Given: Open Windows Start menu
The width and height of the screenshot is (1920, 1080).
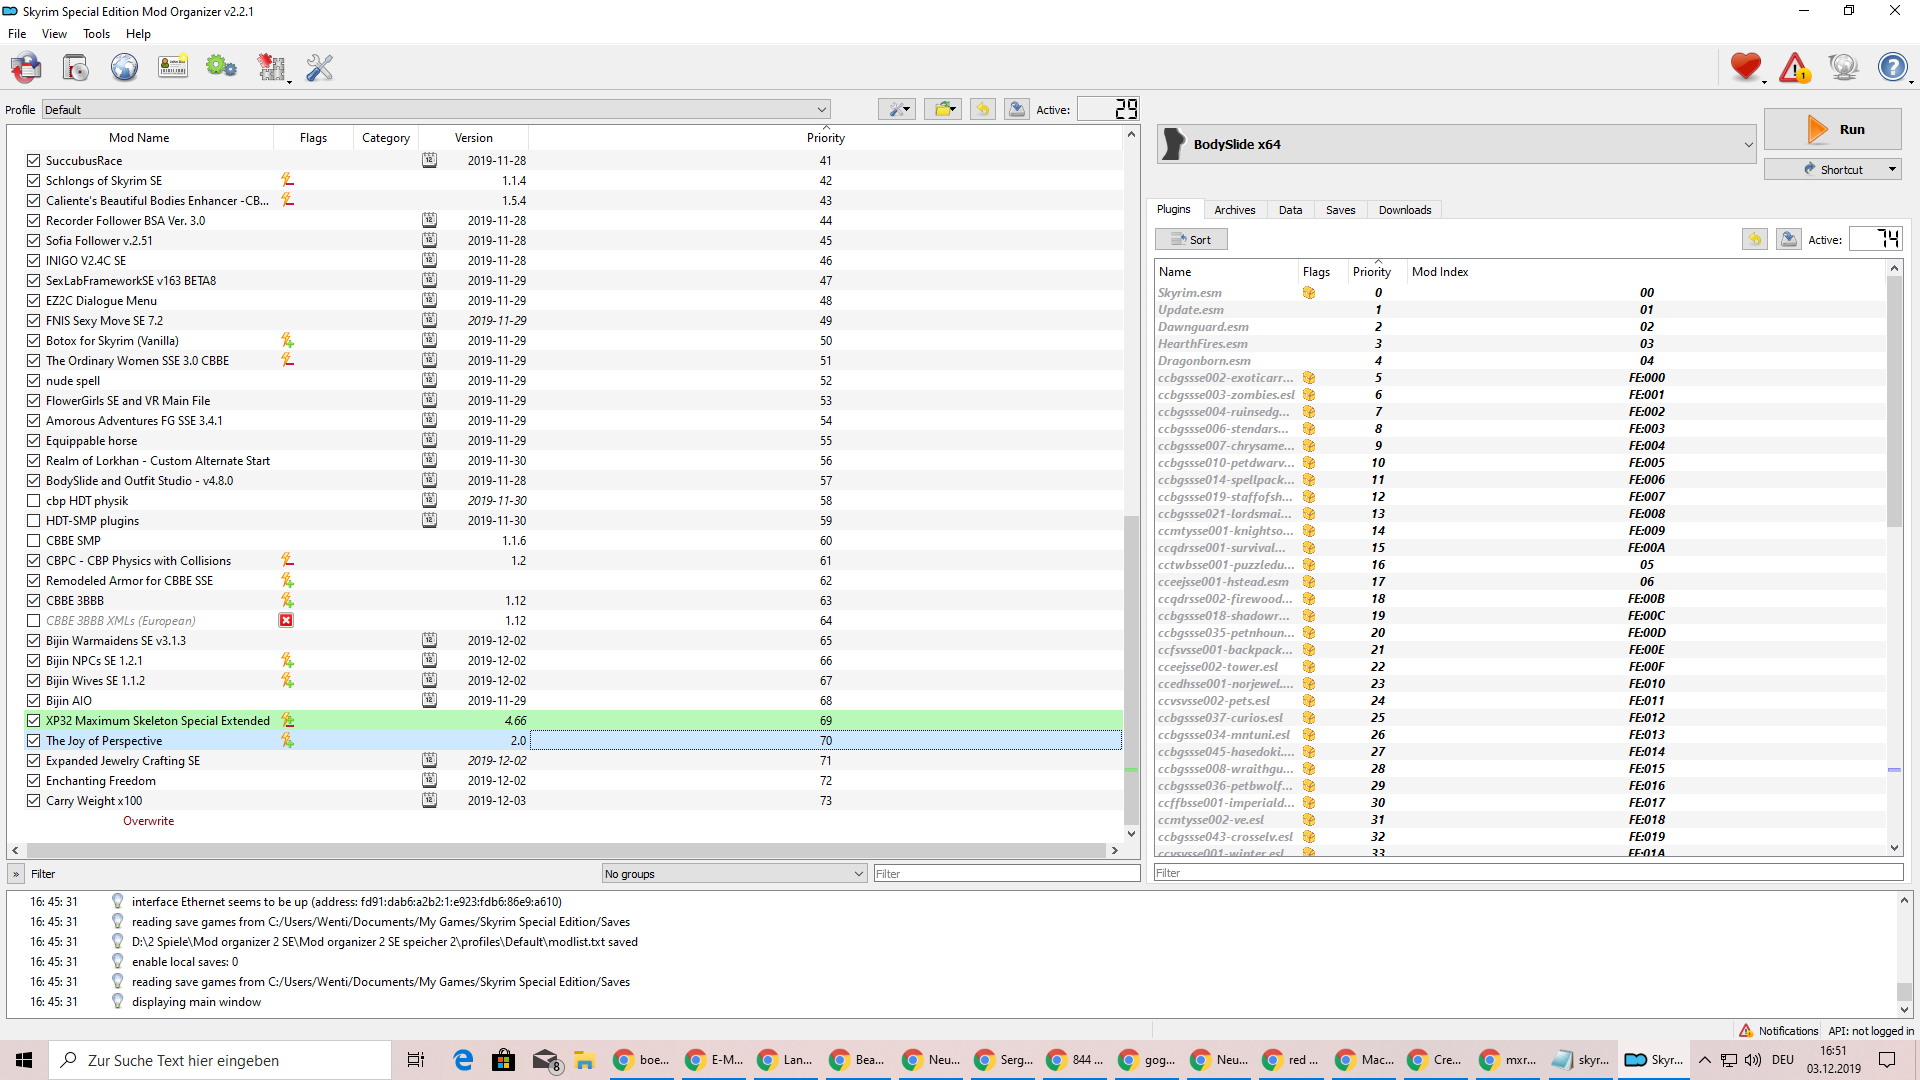Looking at the screenshot, I should 24,1060.
